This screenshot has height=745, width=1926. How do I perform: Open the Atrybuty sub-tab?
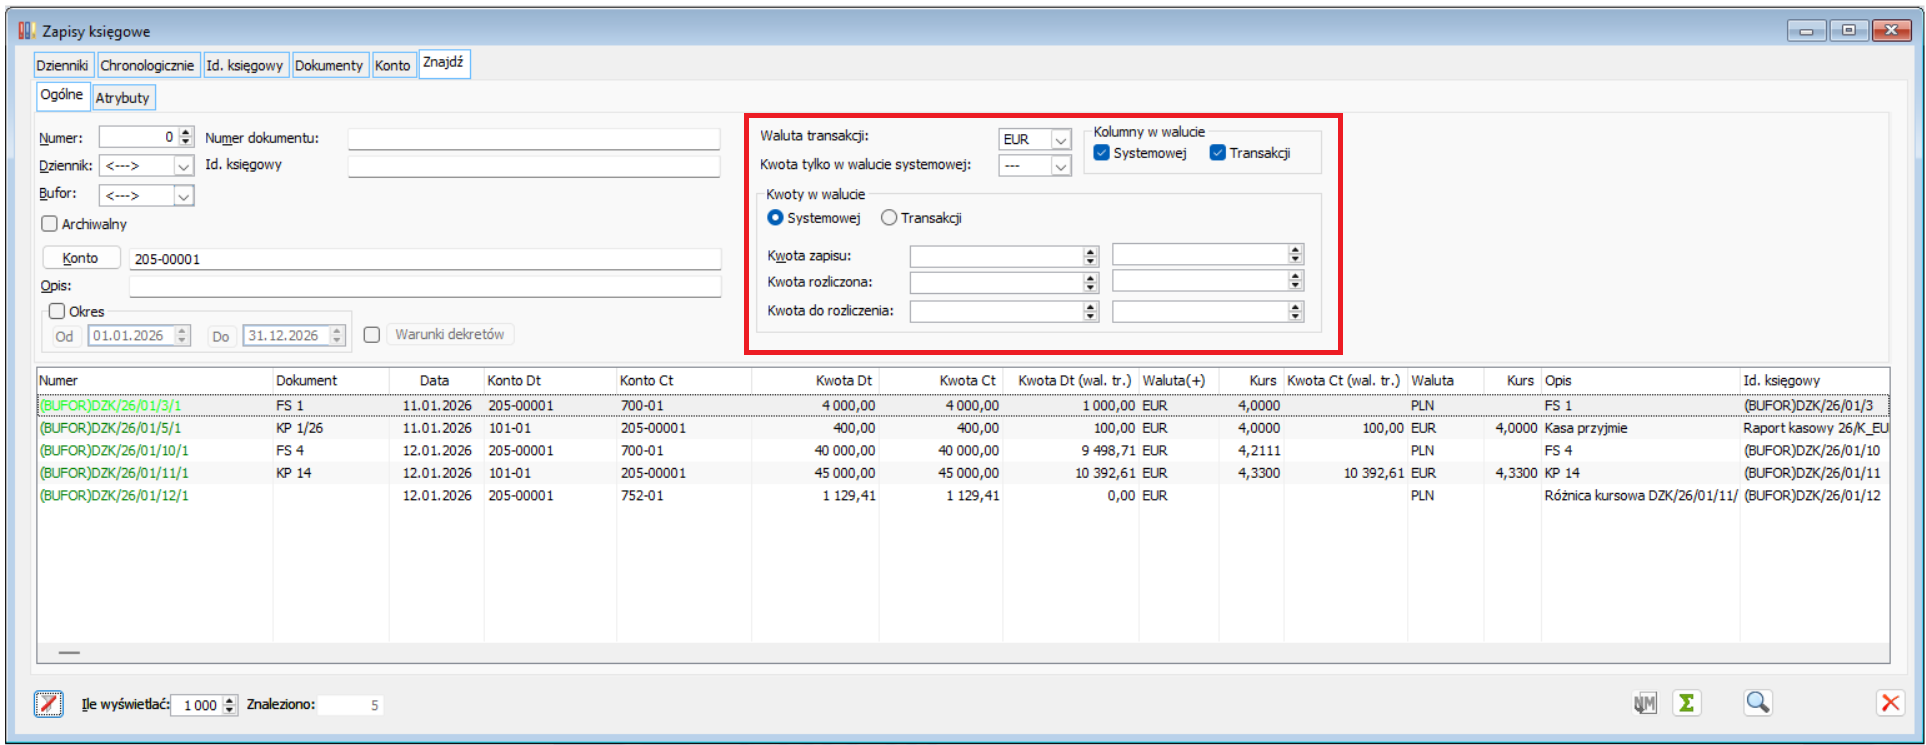point(122,98)
